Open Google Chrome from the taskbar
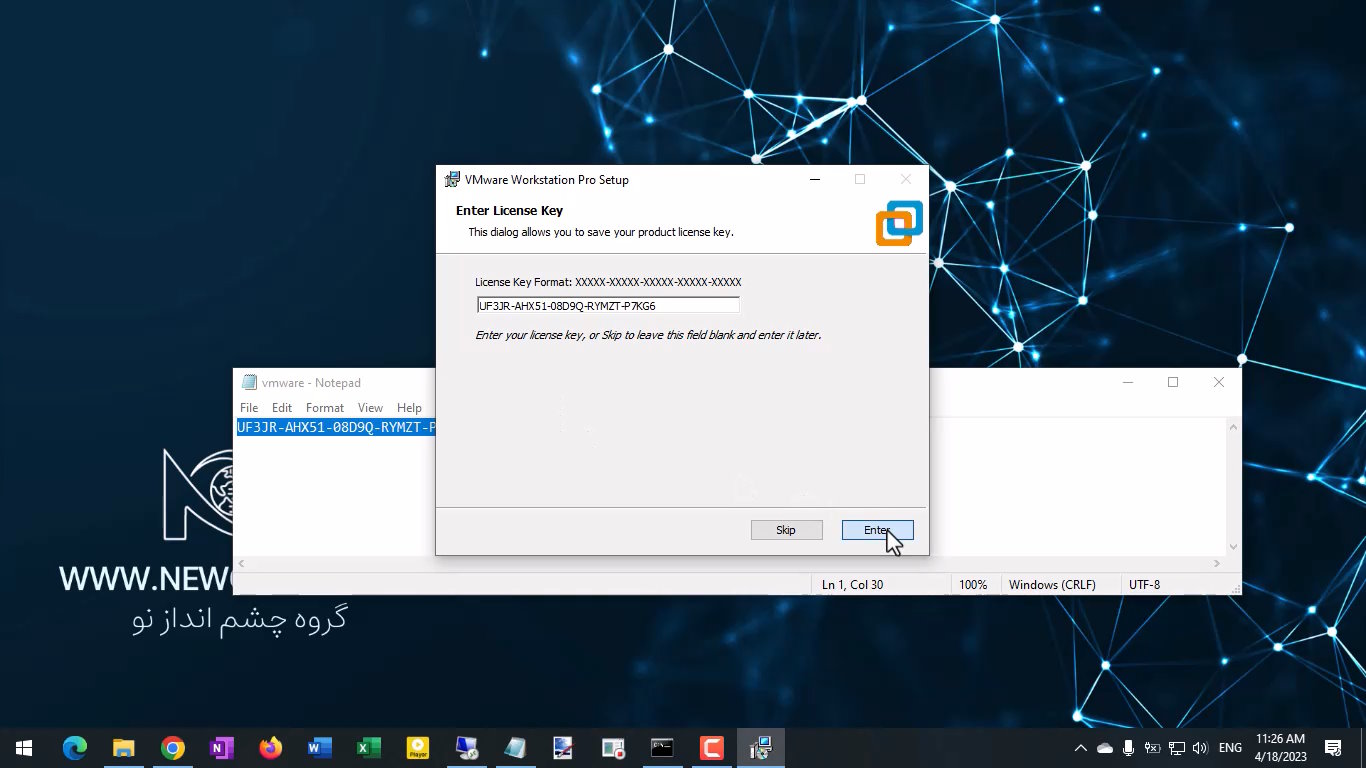 pyautogui.click(x=173, y=748)
